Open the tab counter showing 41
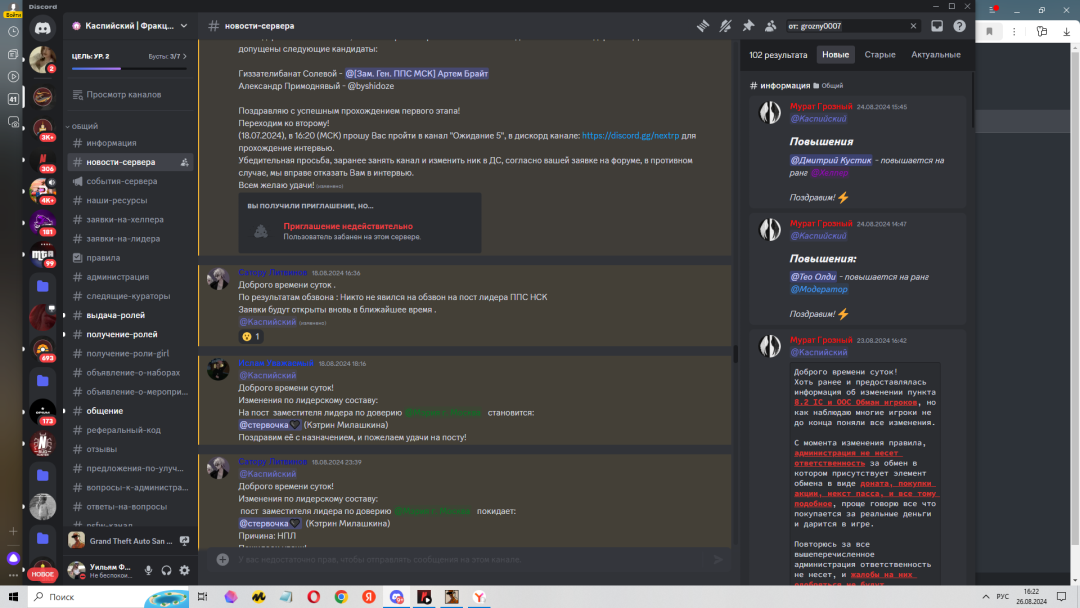Screen dimensions: 1080x608 coord(13,99)
